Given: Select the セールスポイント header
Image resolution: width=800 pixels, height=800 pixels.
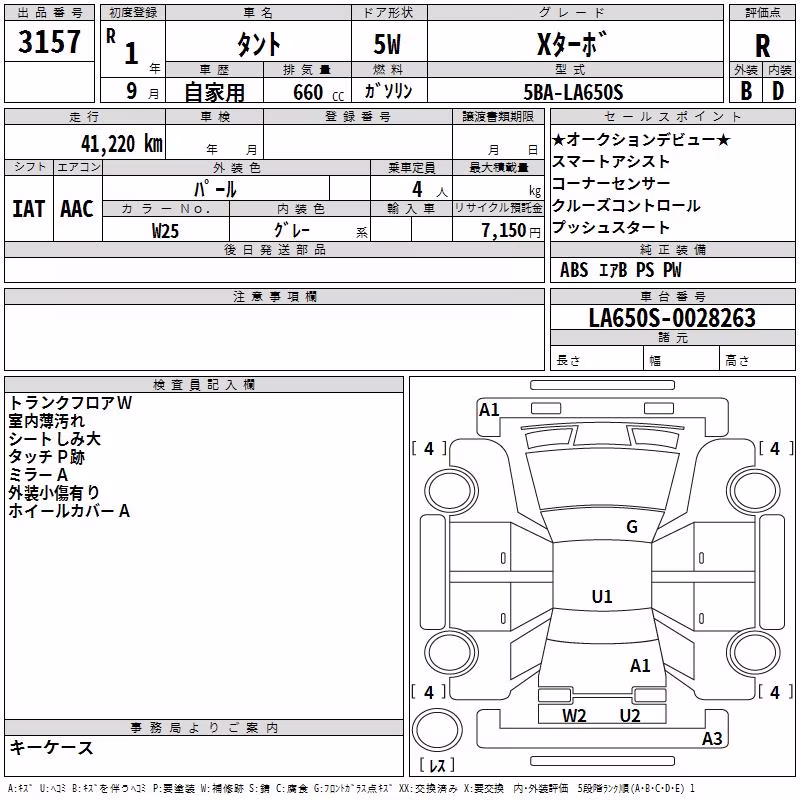Looking at the screenshot, I should click(x=672, y=117).
